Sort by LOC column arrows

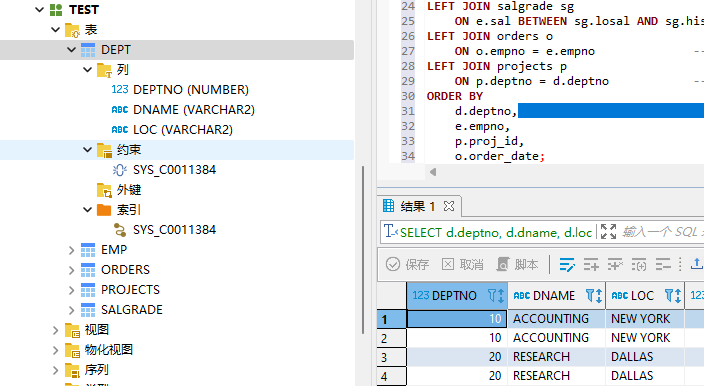click(677, 296)
